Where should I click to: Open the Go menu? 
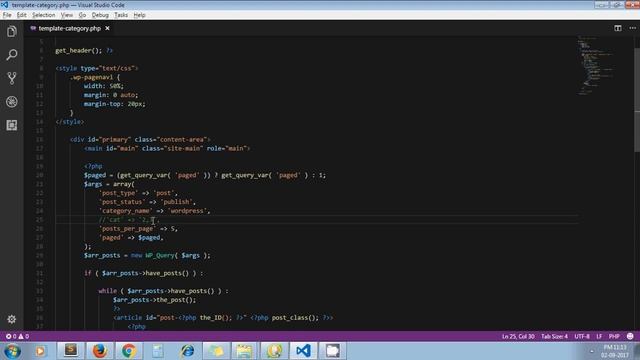point(82,15)
